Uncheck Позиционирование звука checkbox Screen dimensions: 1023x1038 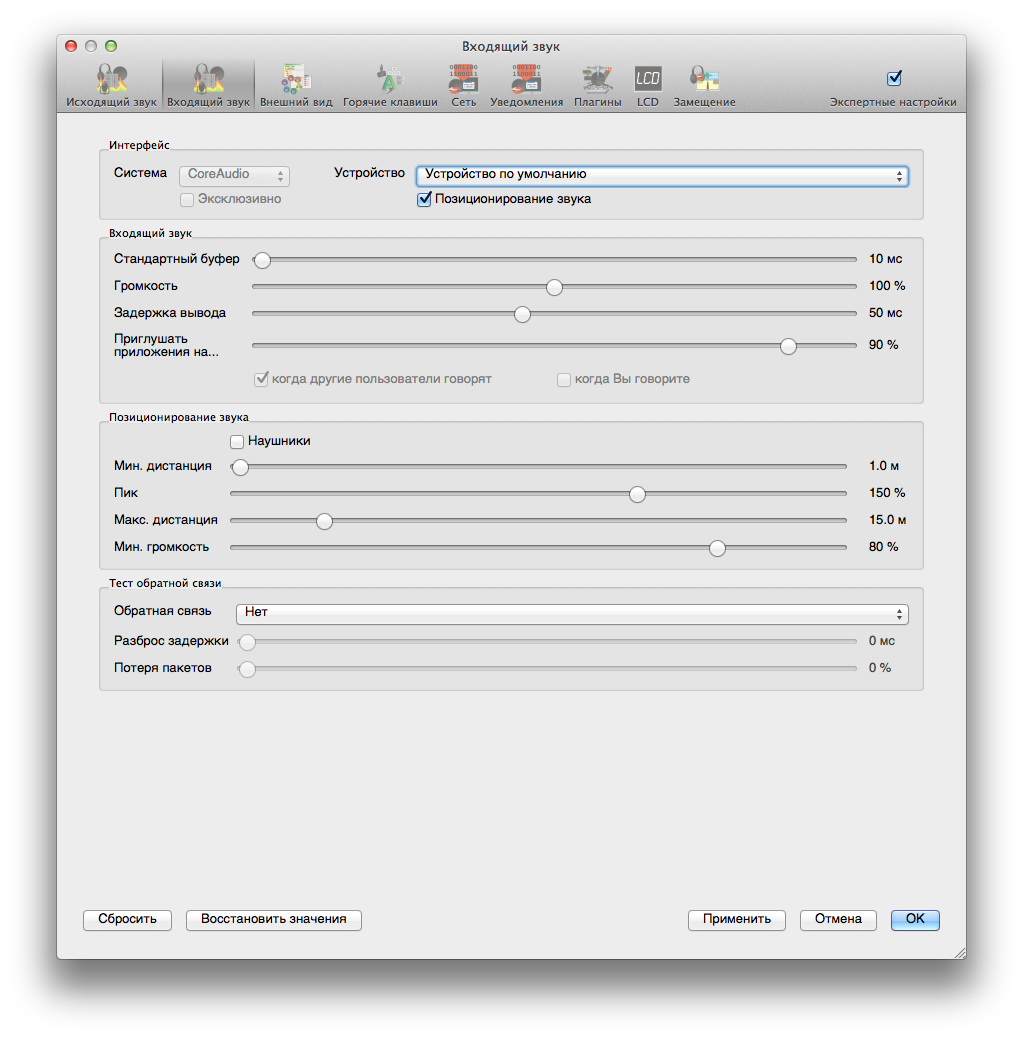425,199
